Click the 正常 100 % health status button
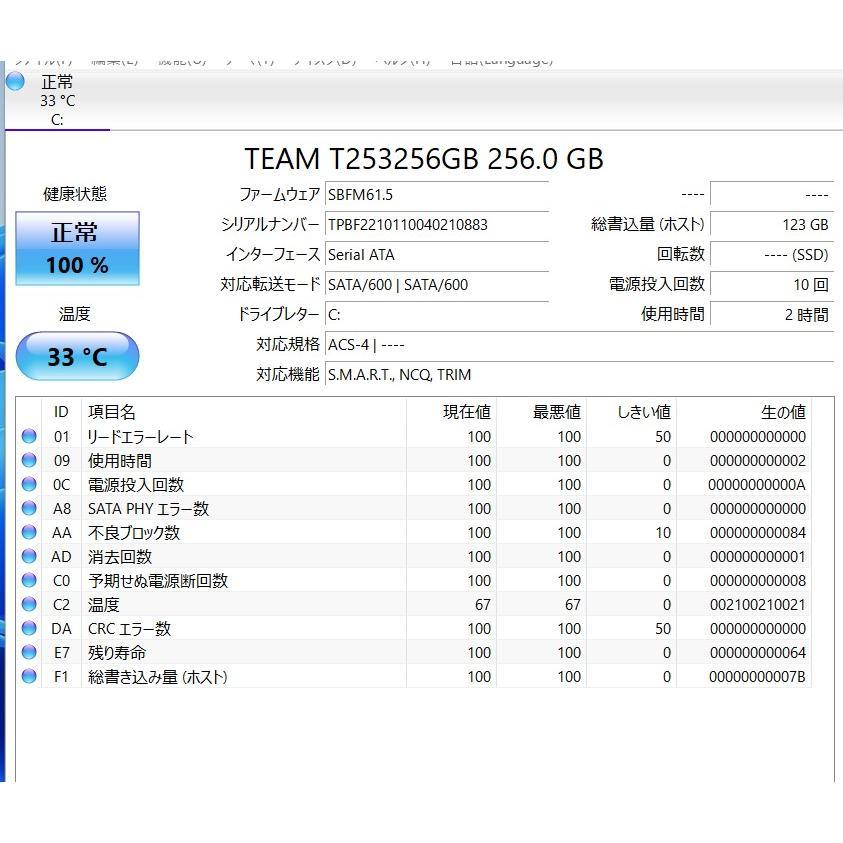 point(77,248)
